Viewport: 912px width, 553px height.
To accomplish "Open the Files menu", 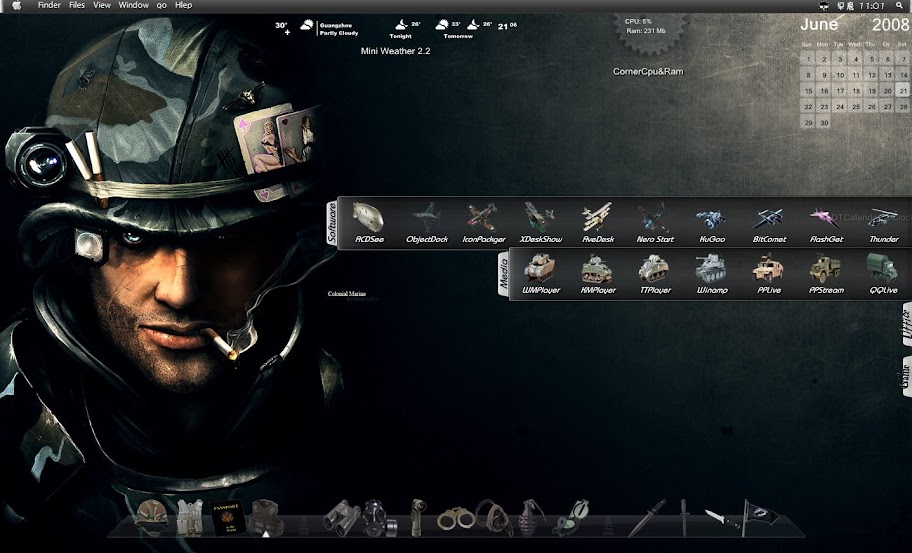I will tap(77, 5).
